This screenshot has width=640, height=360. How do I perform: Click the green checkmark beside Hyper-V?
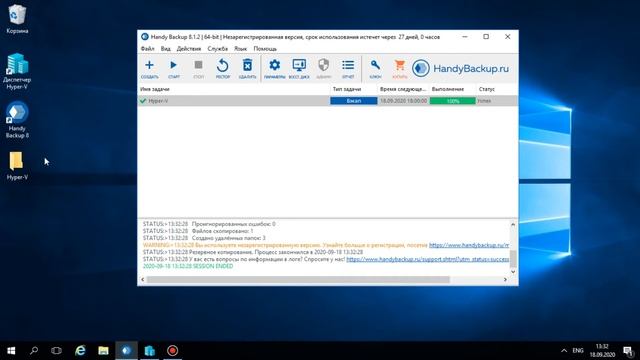143,101
